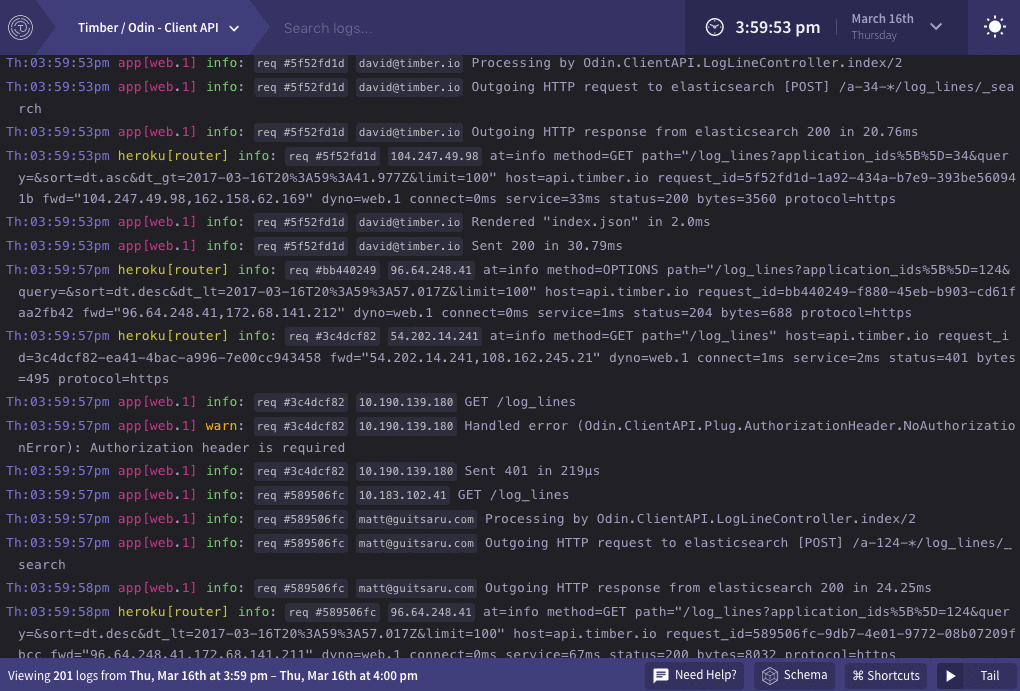Toggle the light theme sun icon
1020x691 pixels.
tap(994, 27)
